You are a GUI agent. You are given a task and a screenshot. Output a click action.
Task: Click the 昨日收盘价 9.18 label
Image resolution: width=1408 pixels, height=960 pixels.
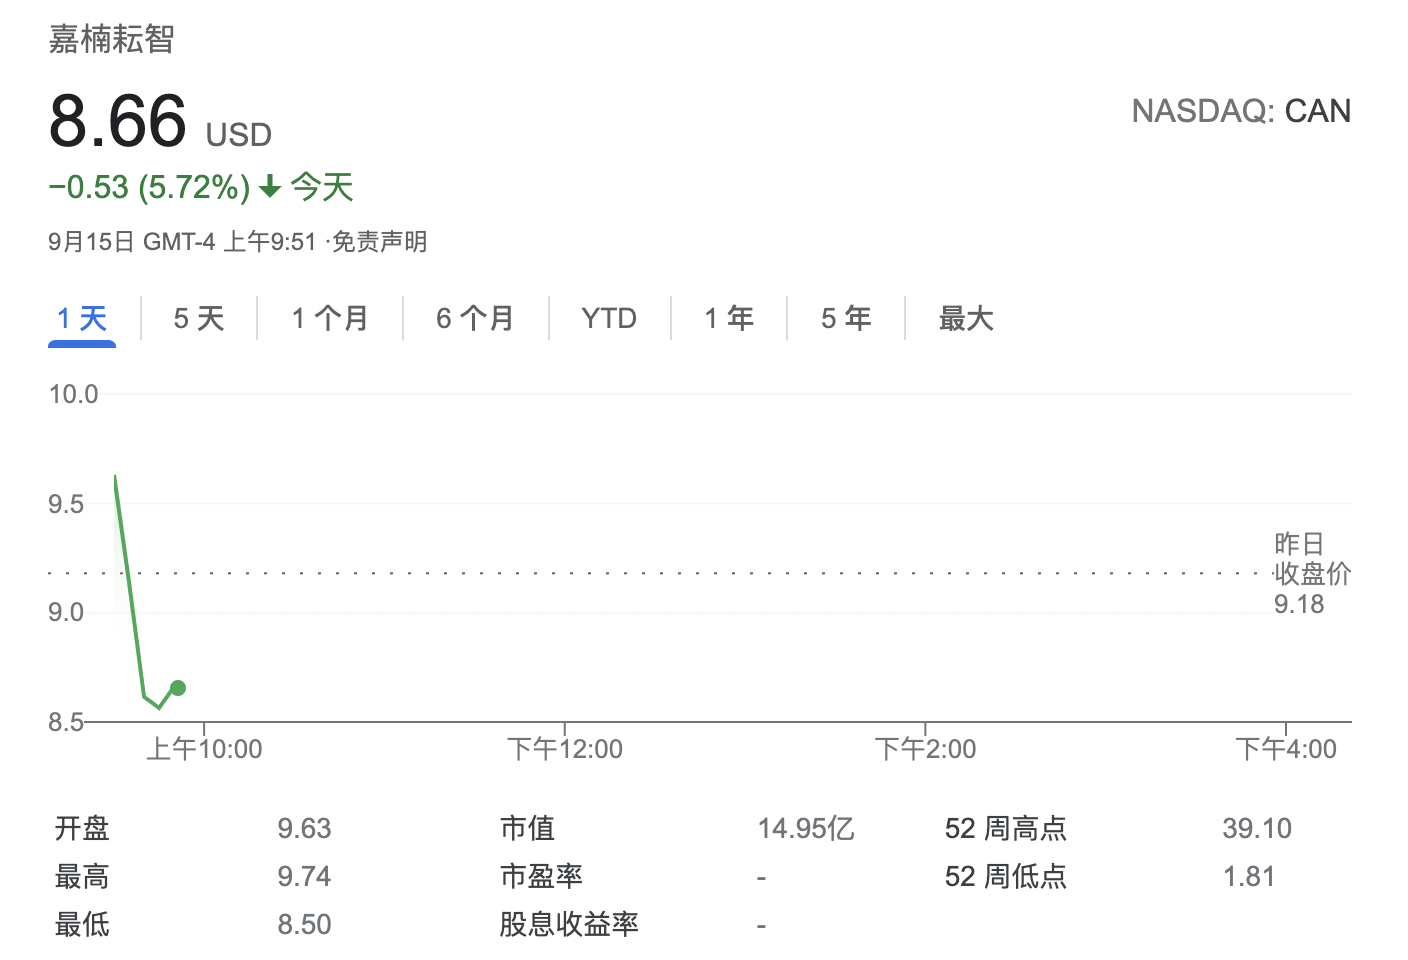[1310, 574]
